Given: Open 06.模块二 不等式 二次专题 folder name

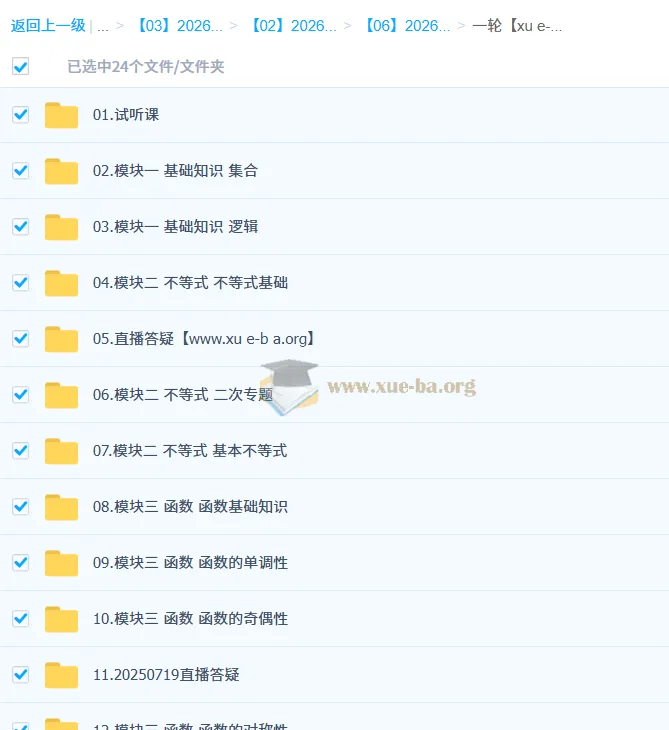Looking at the screenshot, I should pyautogui.click(x=183, y=395).
